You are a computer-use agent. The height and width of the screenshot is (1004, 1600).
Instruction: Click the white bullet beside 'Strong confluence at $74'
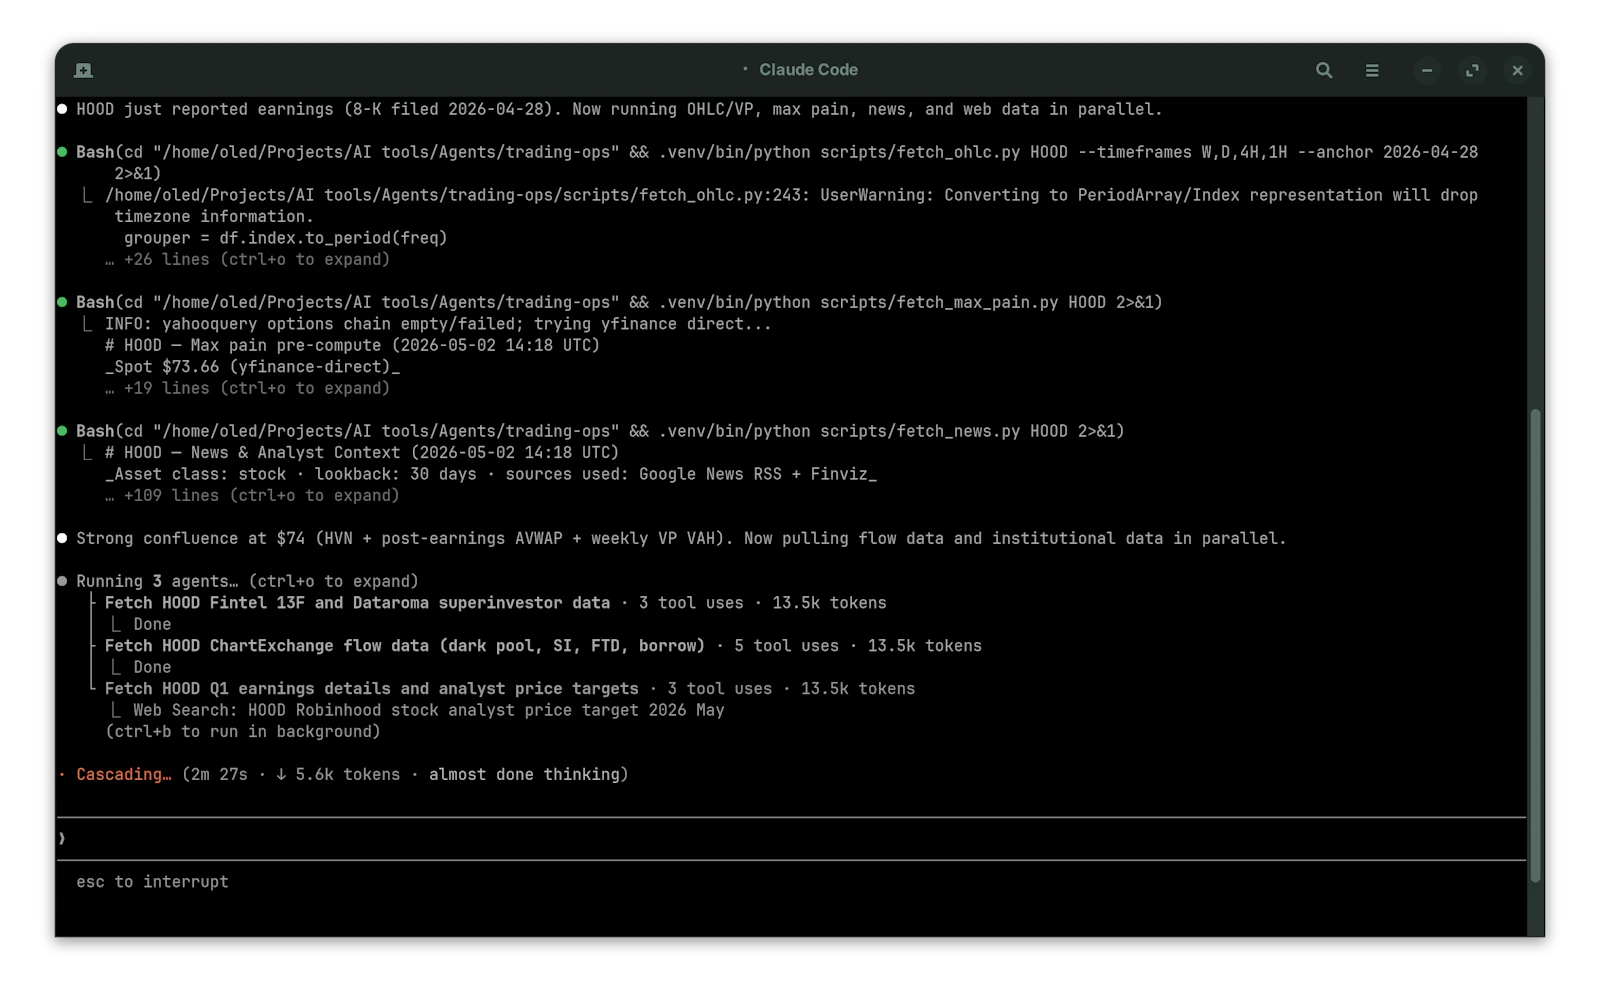coord(63,538)
